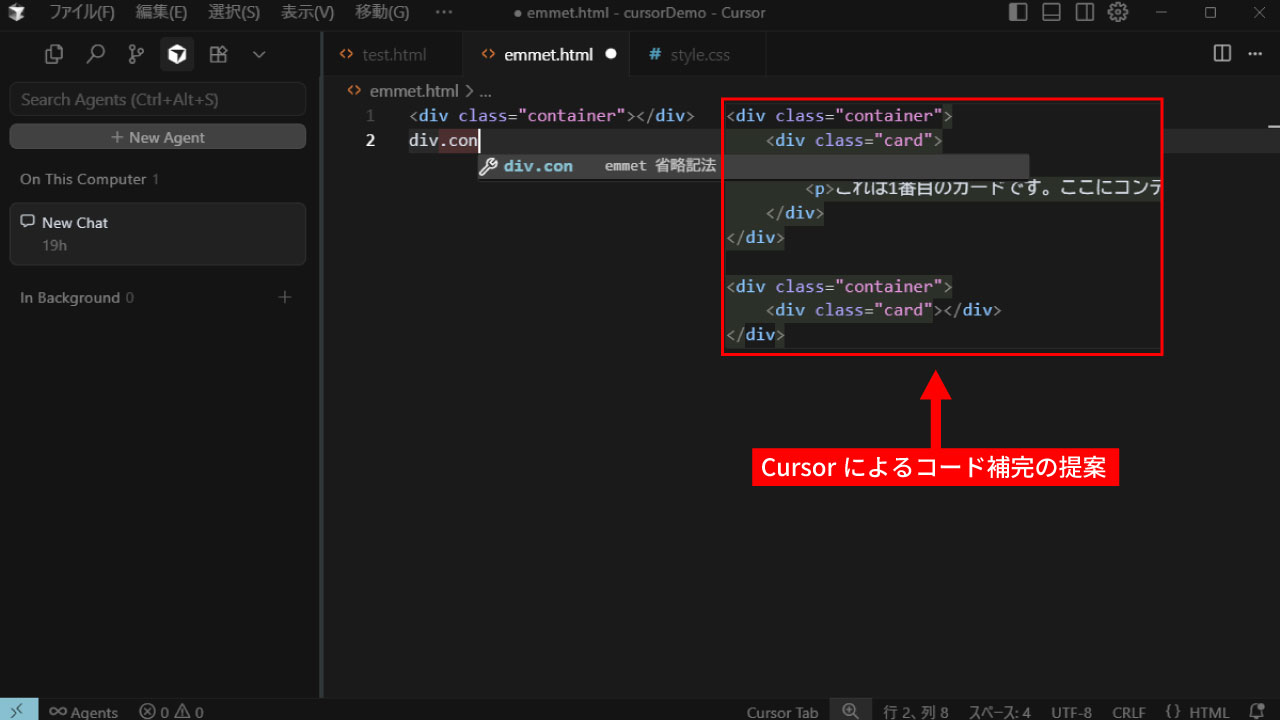Switch to the emmet.html tab

click(548, 55)
